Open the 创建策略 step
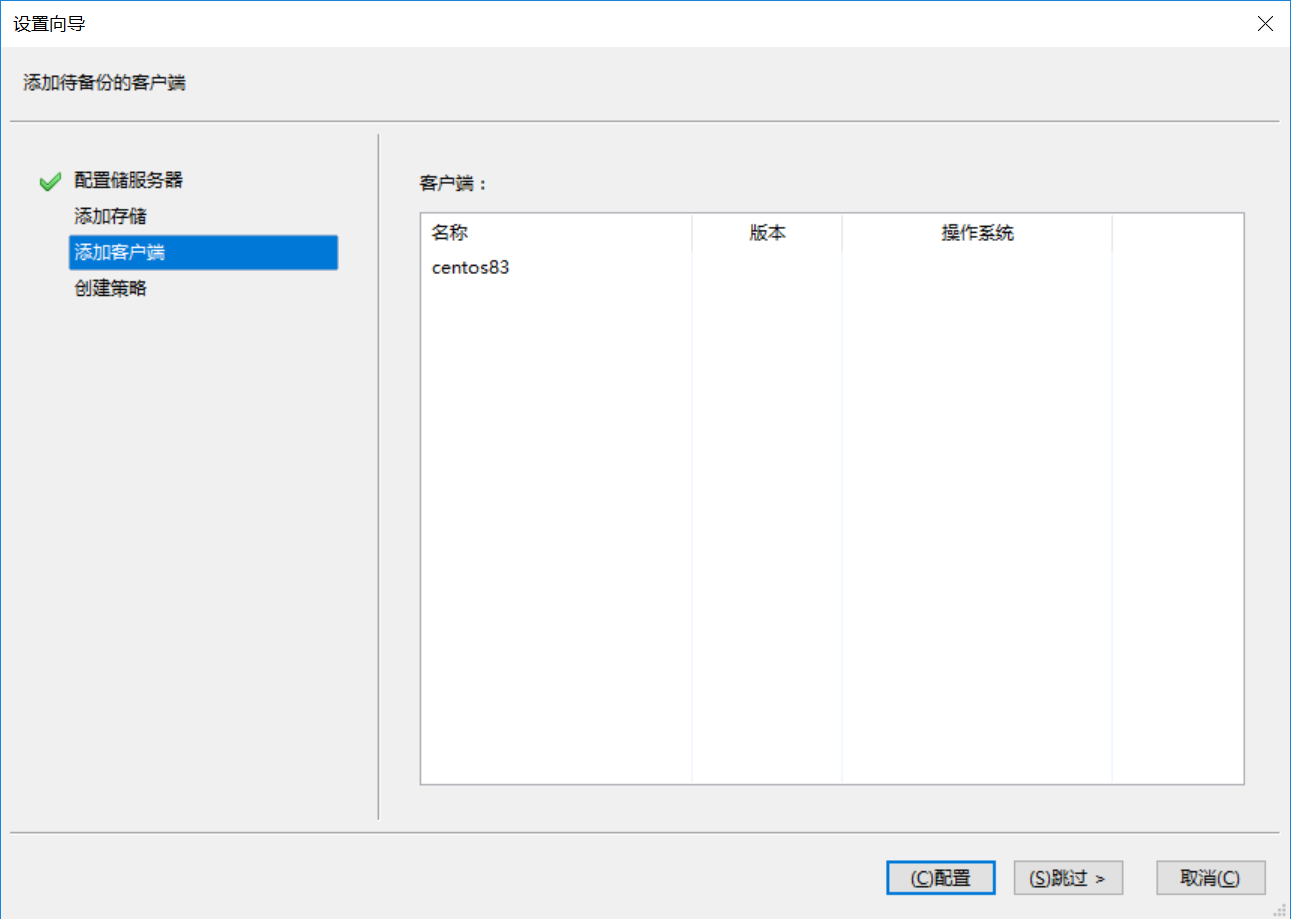The image size is (1291, 919). (111, 289)
